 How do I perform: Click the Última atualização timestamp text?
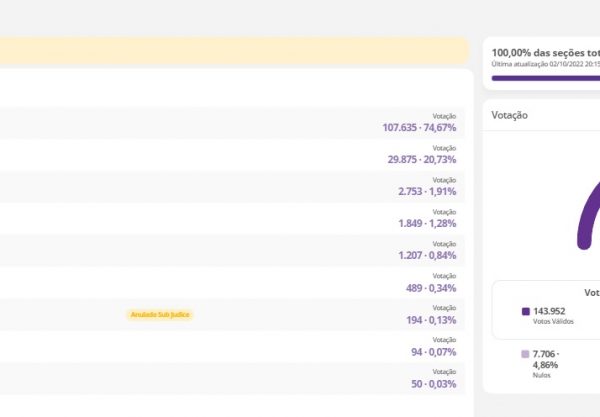coord(545,63)
